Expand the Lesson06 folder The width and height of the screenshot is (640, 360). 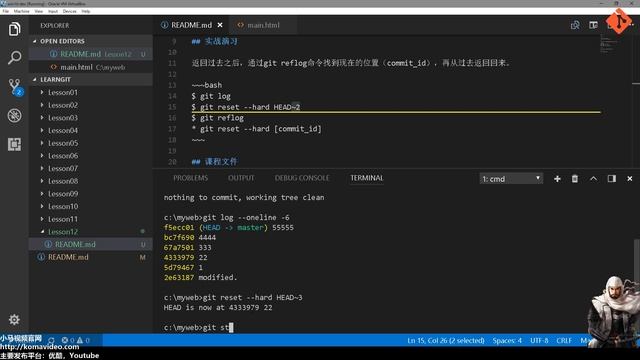[x=91, y=156]
